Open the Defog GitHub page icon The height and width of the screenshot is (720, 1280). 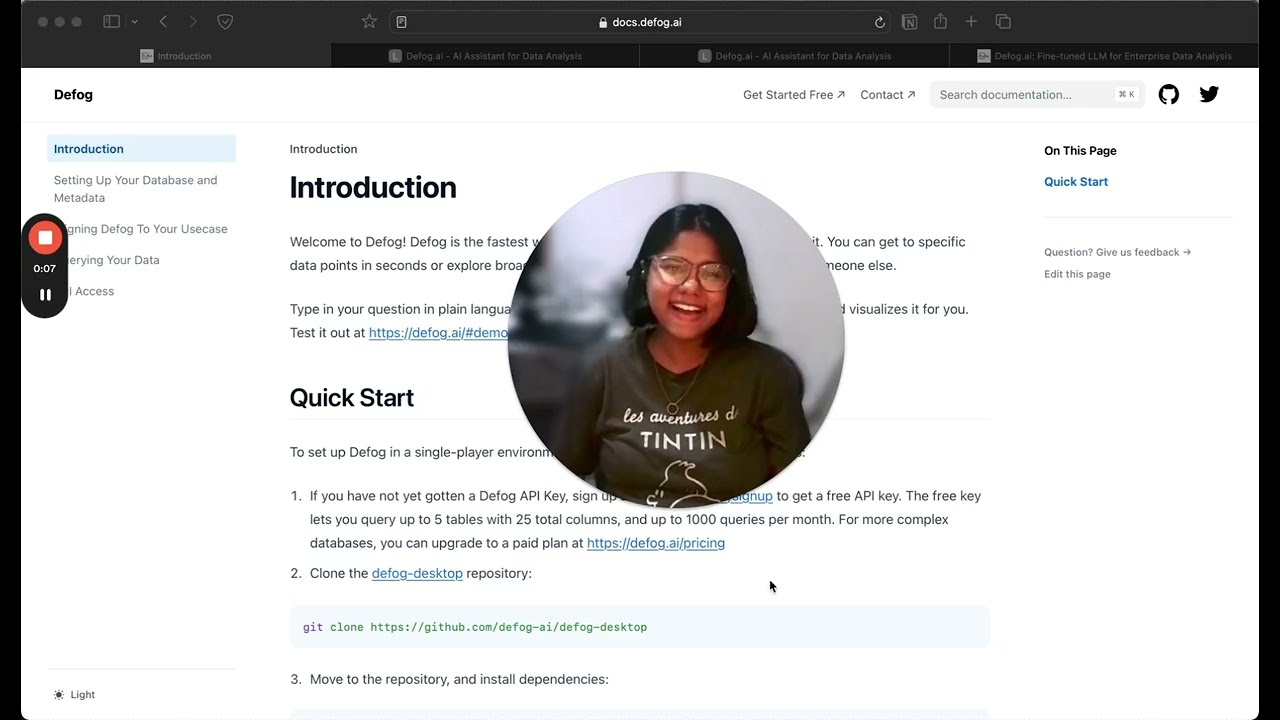[1169, 95]
